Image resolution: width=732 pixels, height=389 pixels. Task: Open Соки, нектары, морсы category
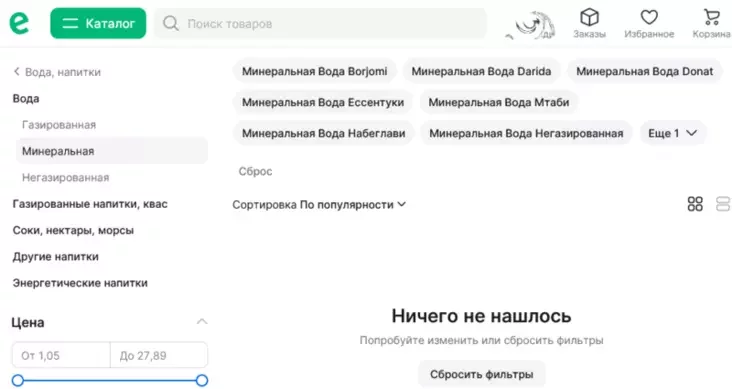pos(73,230)
